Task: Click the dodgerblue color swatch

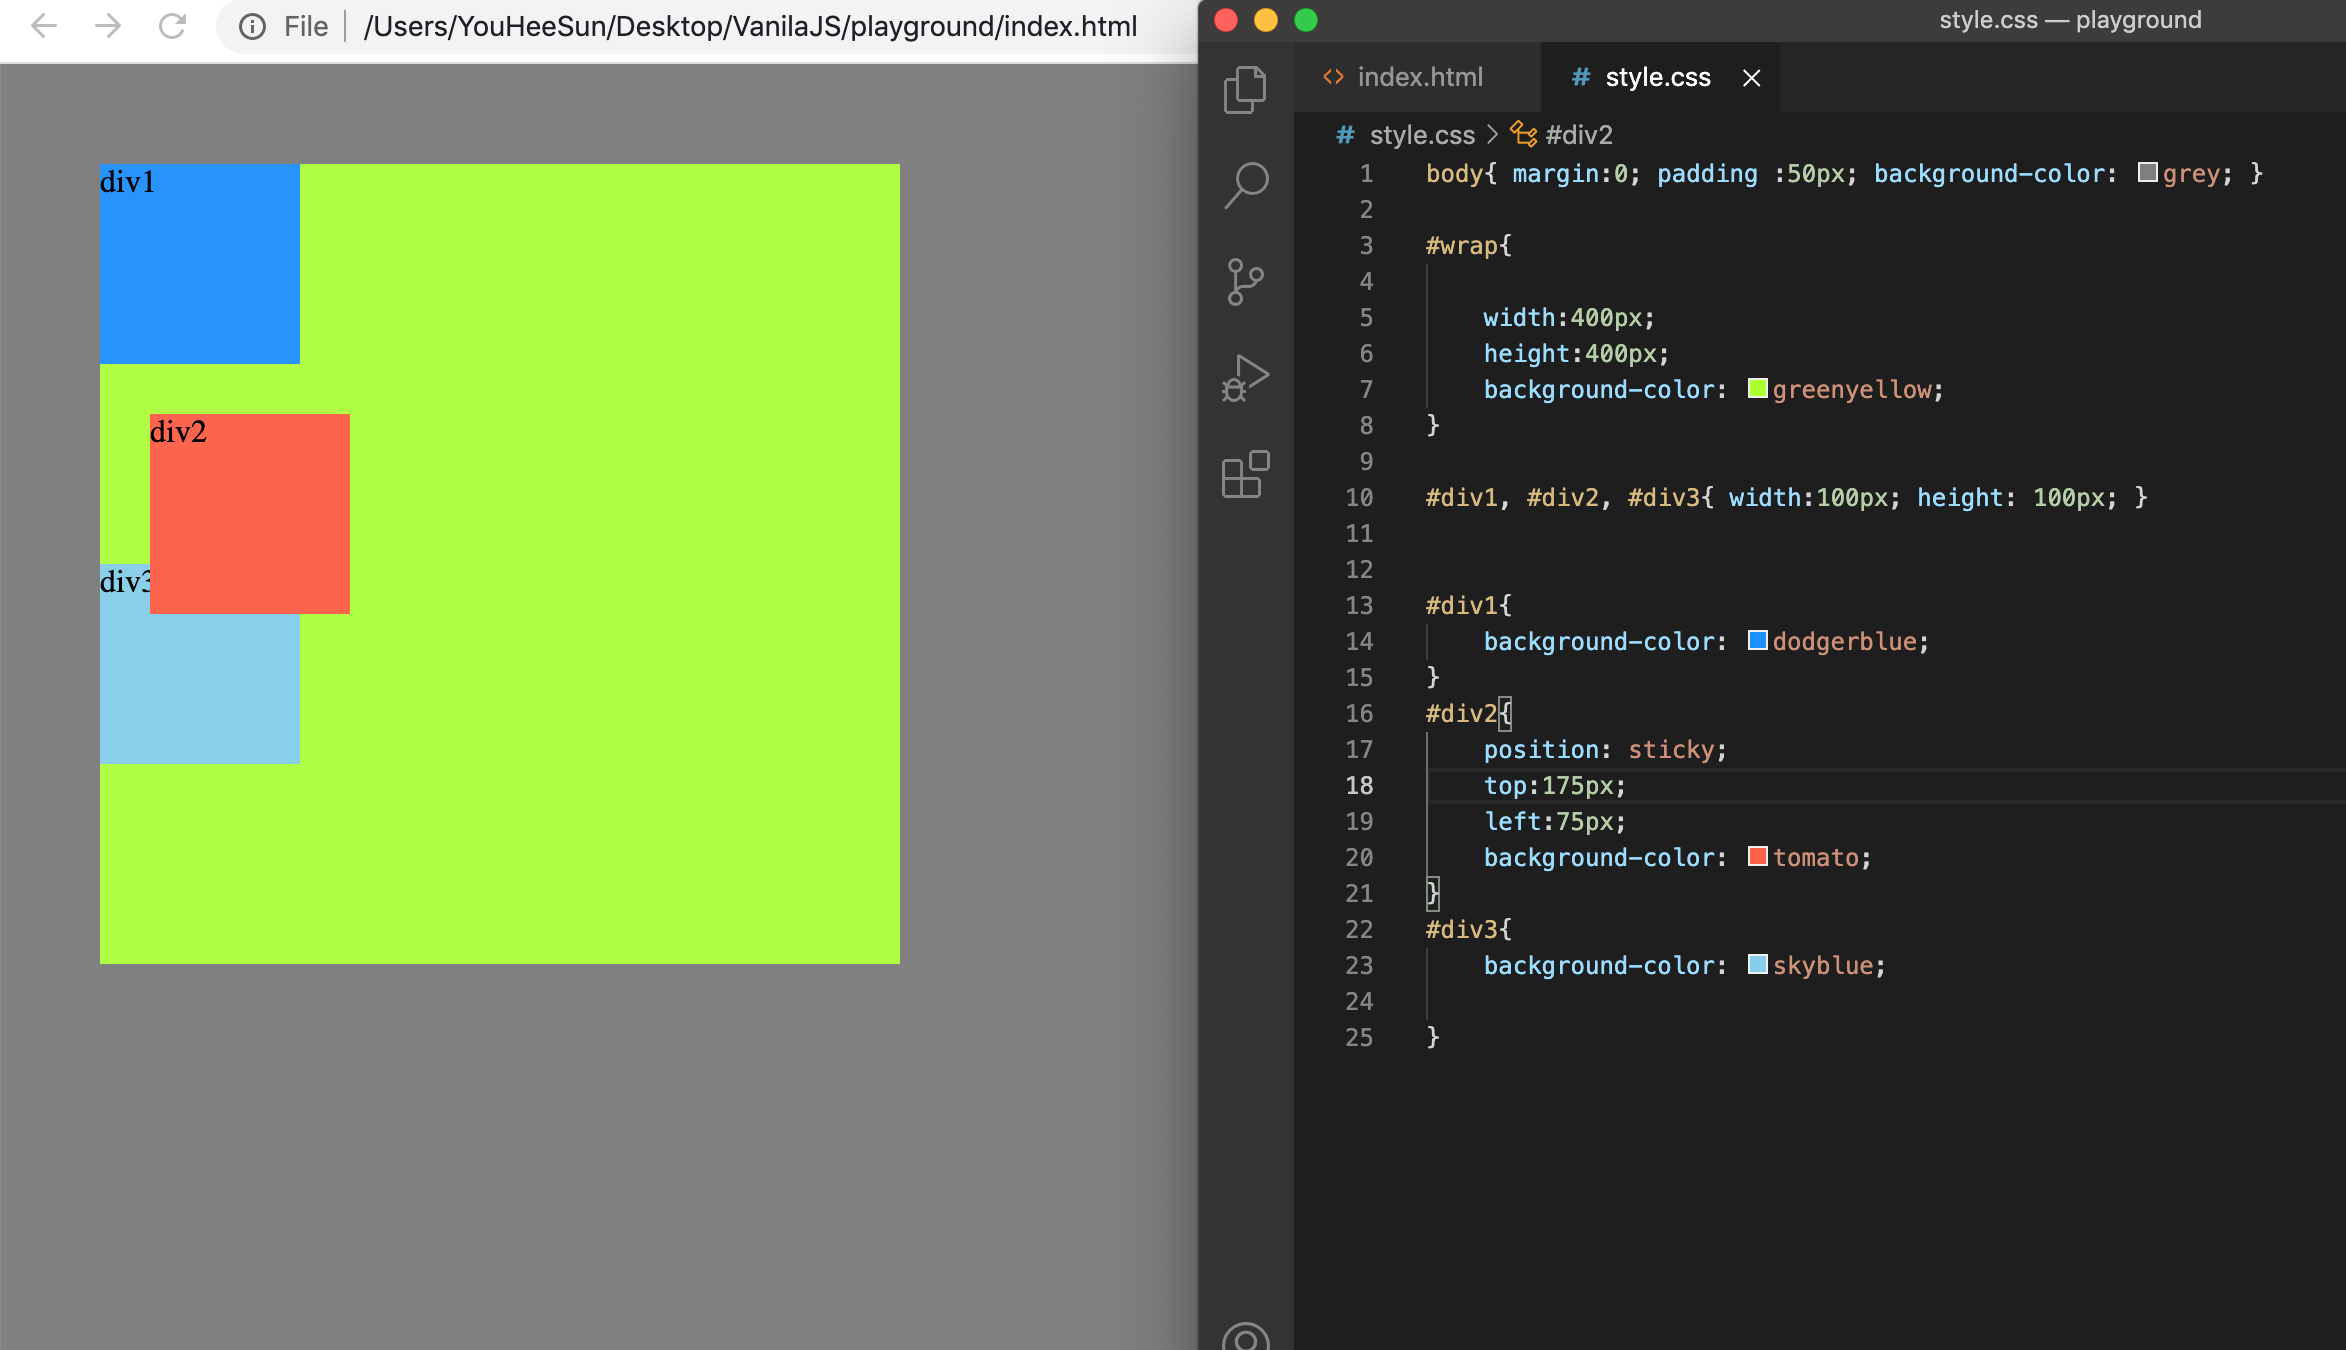Action: tap(1757, 641)
